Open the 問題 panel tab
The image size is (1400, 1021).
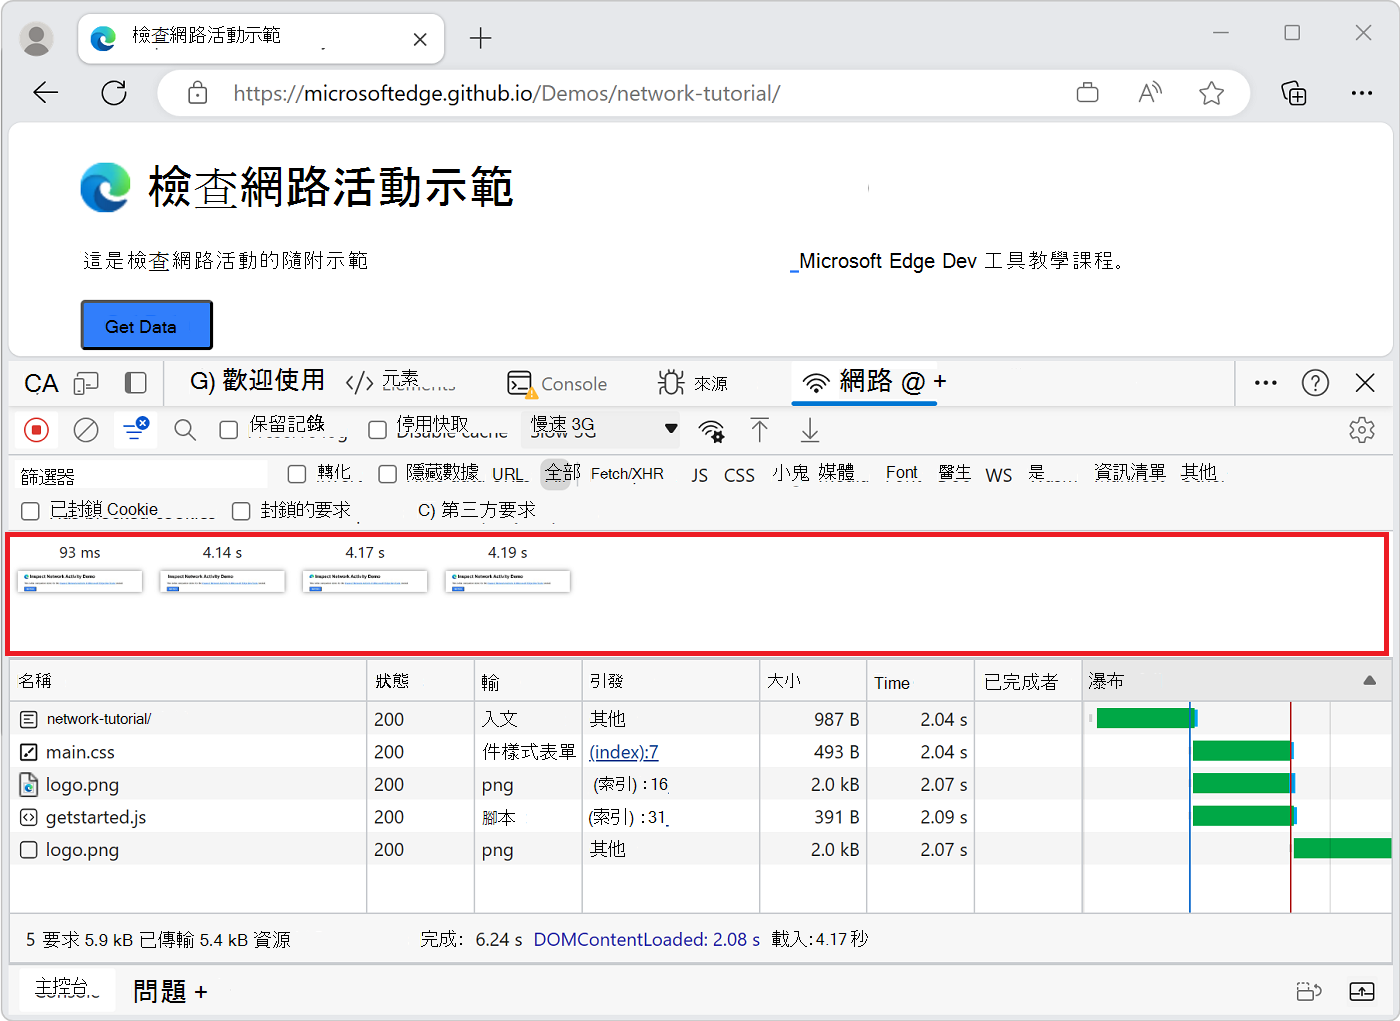(160, 990)
